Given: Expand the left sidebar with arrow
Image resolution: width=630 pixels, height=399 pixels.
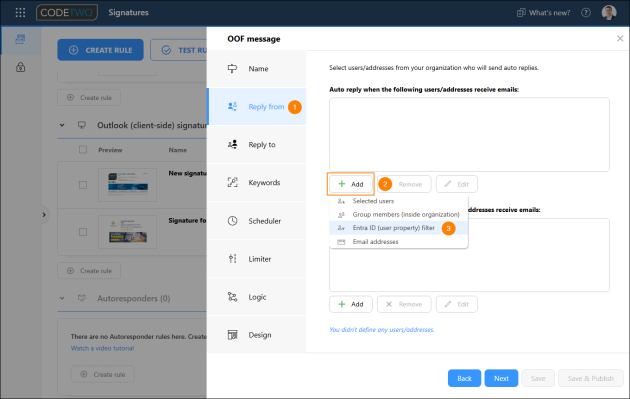Looking at the screenshot, I should pos(44,215).
